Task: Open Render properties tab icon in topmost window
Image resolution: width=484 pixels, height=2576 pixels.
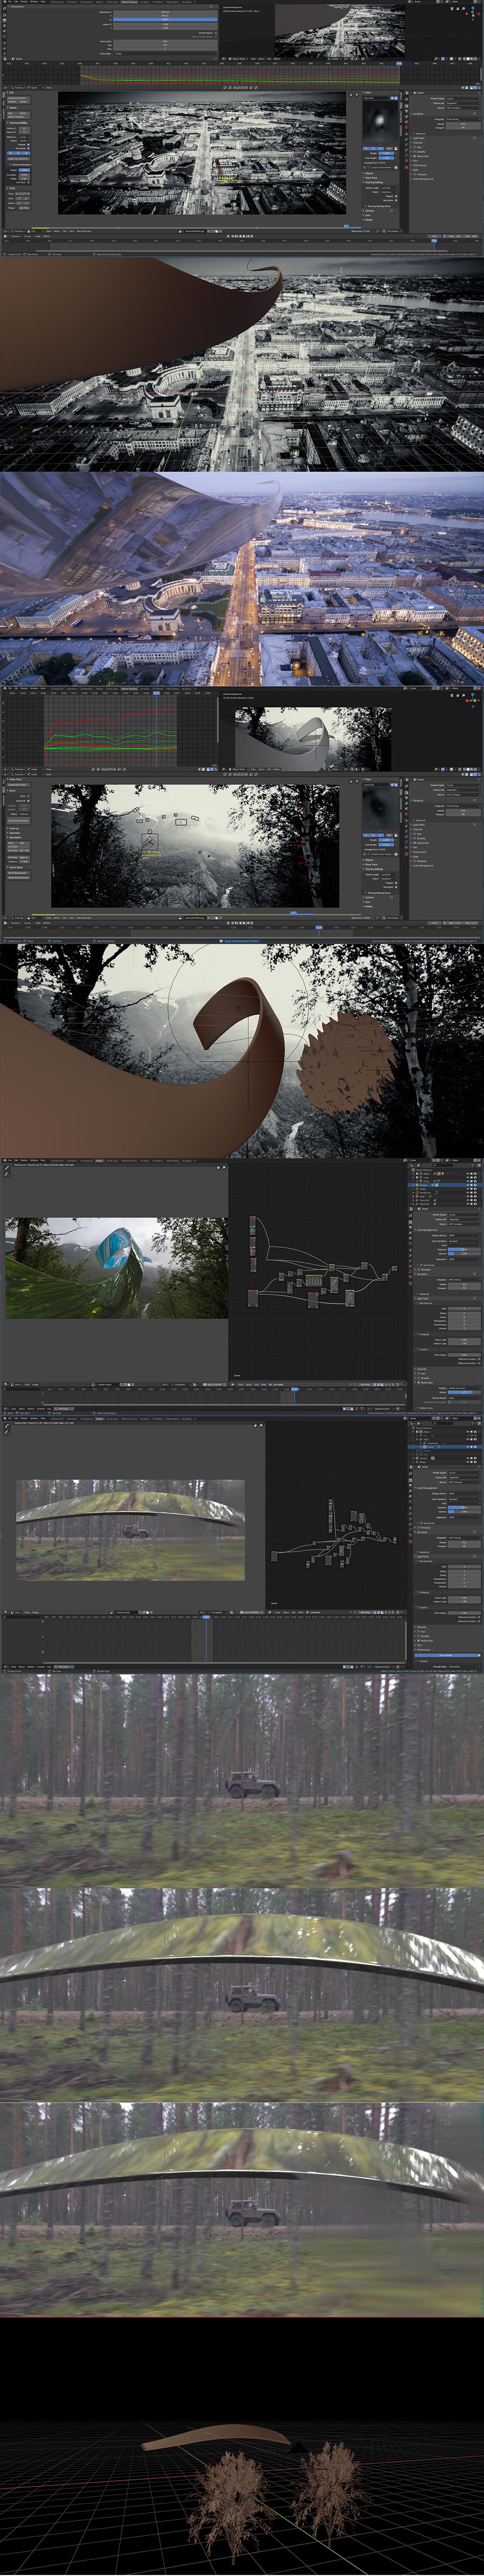Action: [x=407, y=105]
